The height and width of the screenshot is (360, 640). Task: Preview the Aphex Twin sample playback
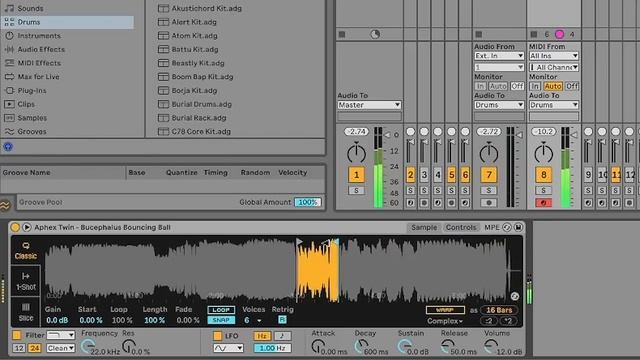click(27, 227)
